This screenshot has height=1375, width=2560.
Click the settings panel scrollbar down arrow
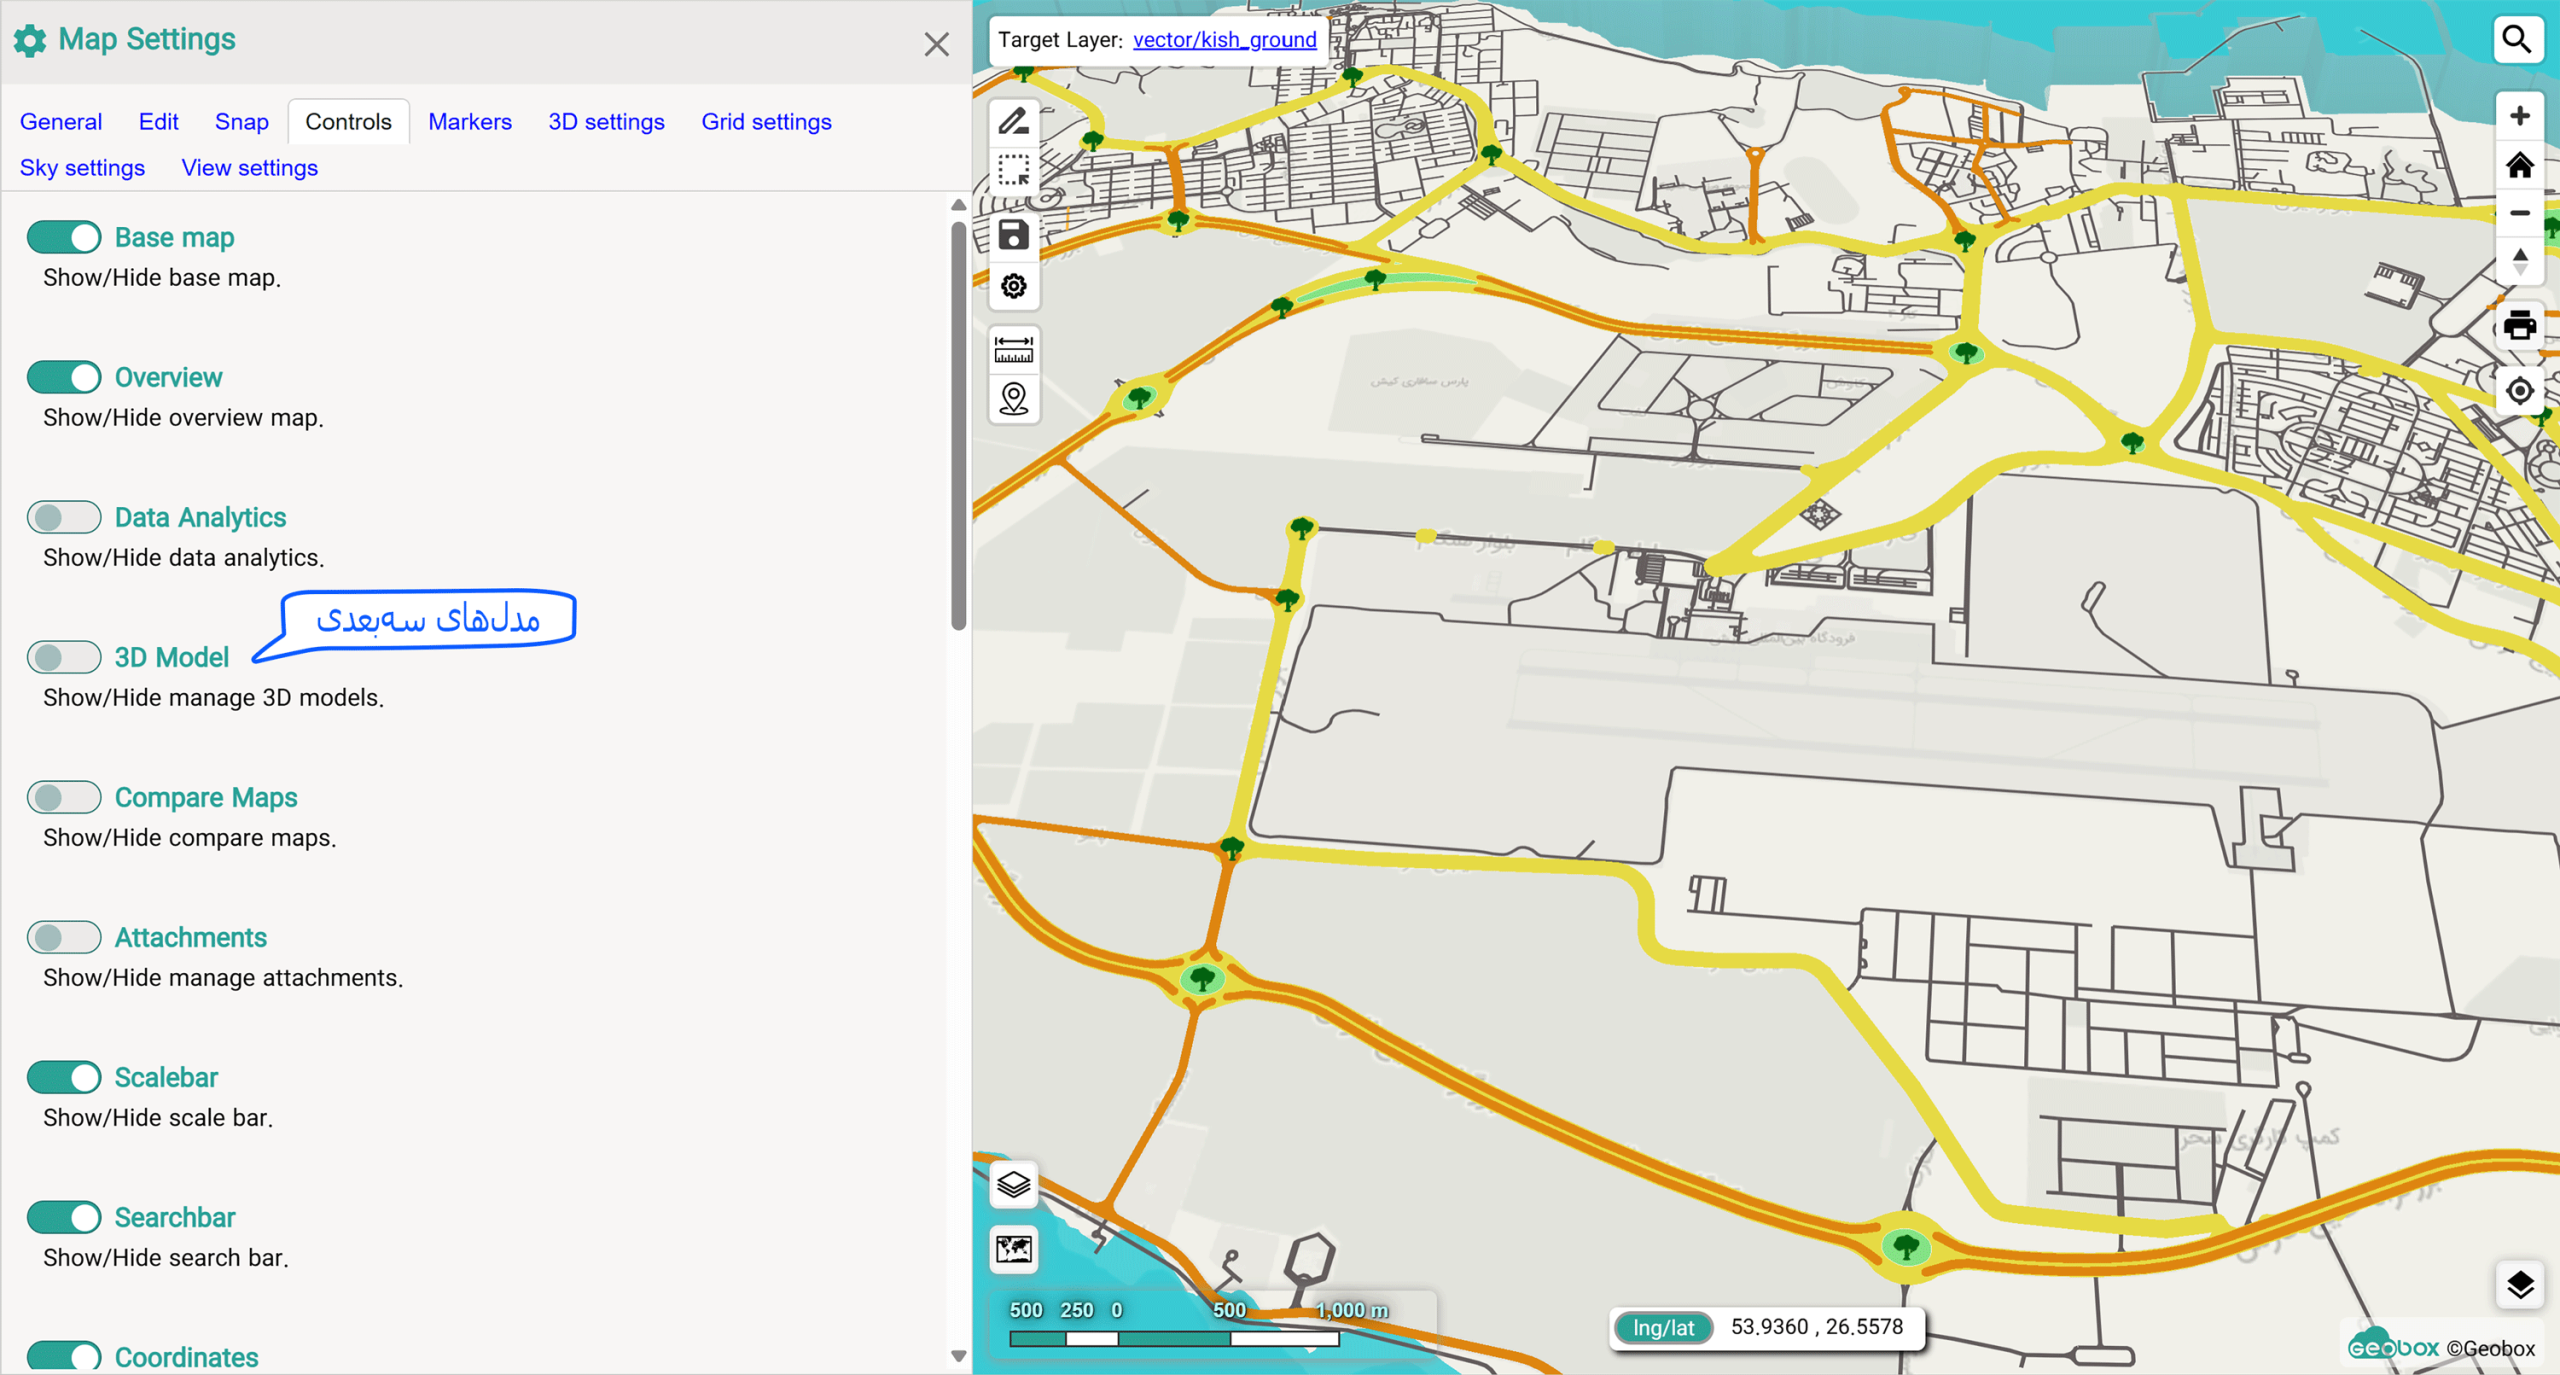click(x=958, y=1357)
